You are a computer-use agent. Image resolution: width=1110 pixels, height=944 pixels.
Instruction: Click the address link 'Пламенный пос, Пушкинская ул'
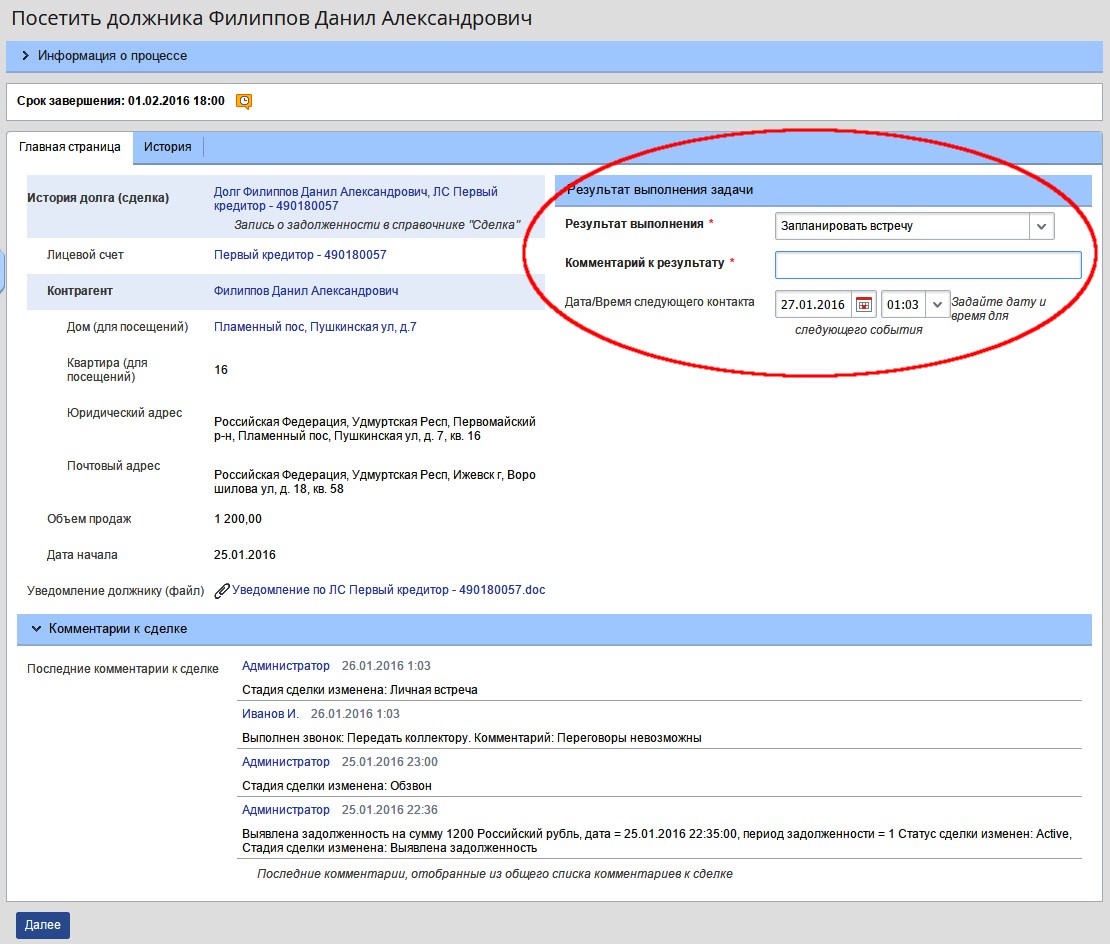click(315, 327)
